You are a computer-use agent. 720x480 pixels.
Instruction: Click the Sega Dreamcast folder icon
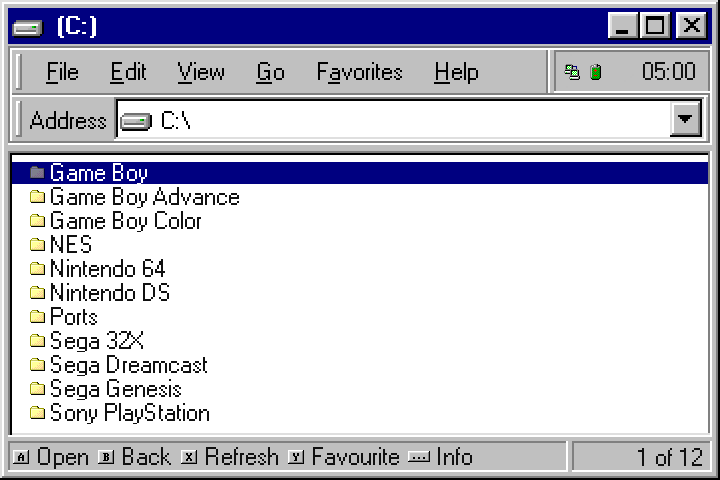pos(37,365)
